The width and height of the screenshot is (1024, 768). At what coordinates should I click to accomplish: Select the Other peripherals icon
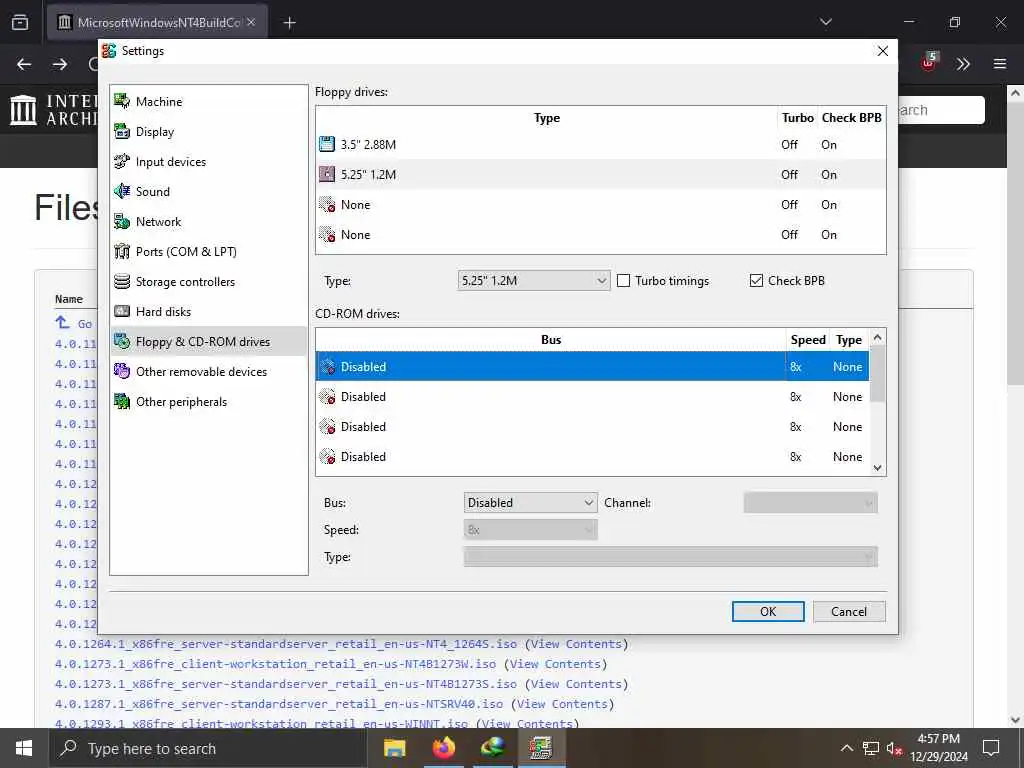tap(122, 402)
